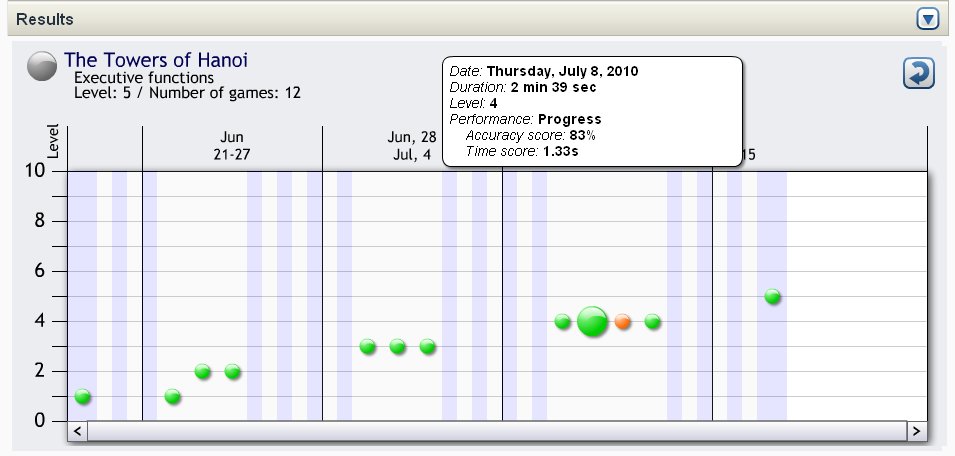955x456 pixels.
Task: Click the 'Executive functions' subtitle text
Action: [144, 78]
